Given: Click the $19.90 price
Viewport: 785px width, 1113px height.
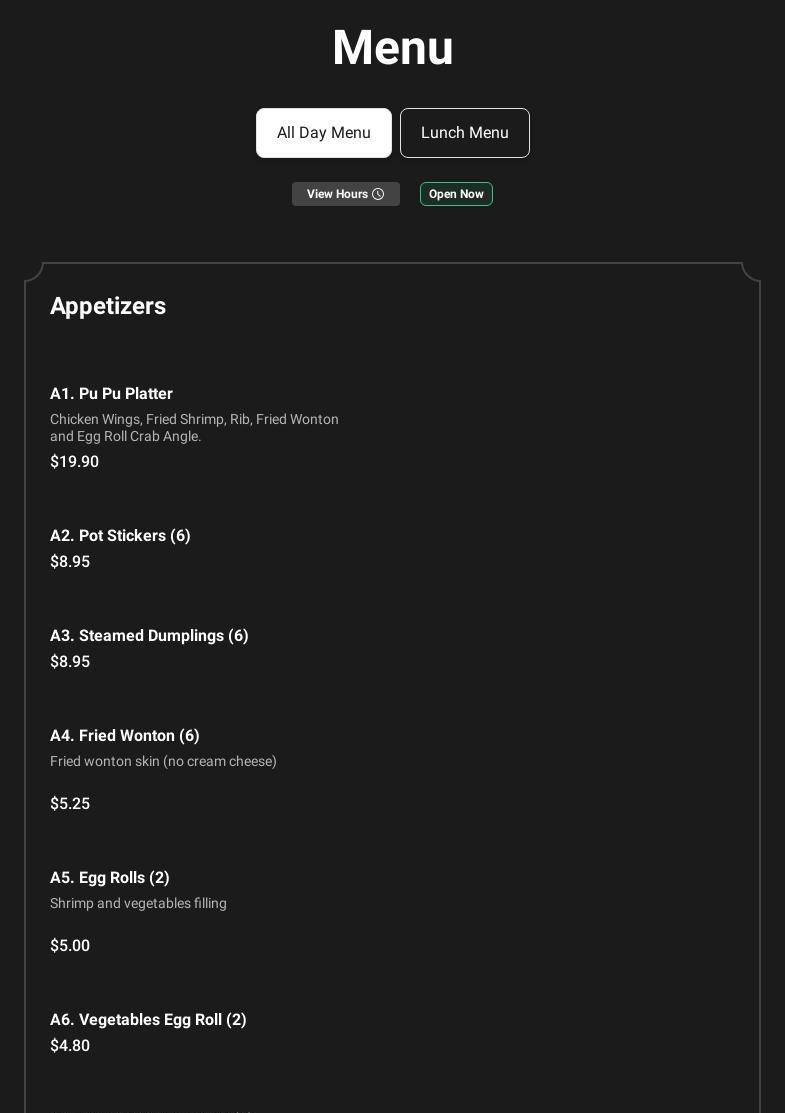Looking at the screenshot, I should [x=74, y=462].
